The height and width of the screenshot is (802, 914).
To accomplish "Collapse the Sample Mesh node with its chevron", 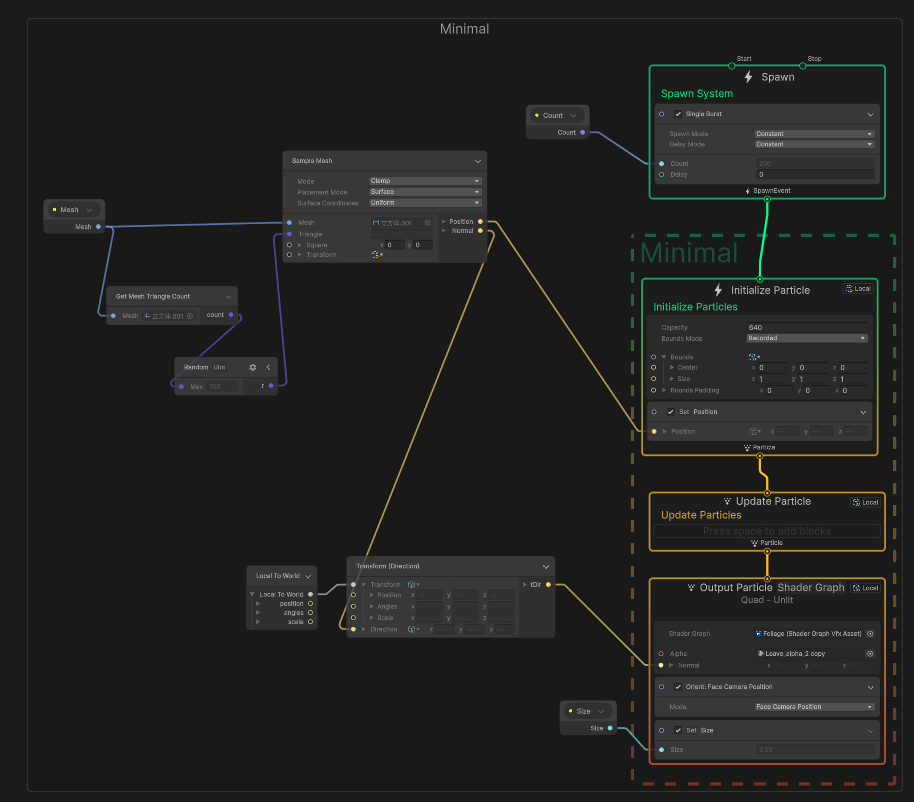I will (477, 160).
